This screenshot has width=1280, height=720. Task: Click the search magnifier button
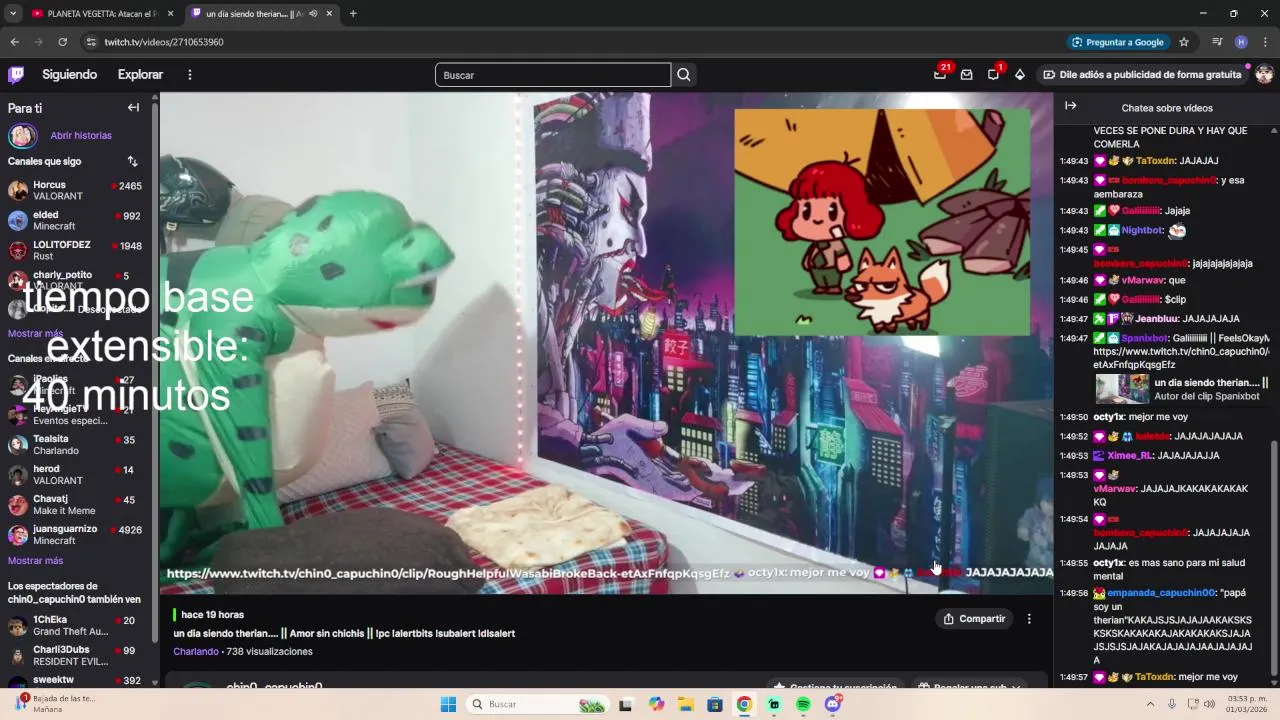click(x=684, y=75)
